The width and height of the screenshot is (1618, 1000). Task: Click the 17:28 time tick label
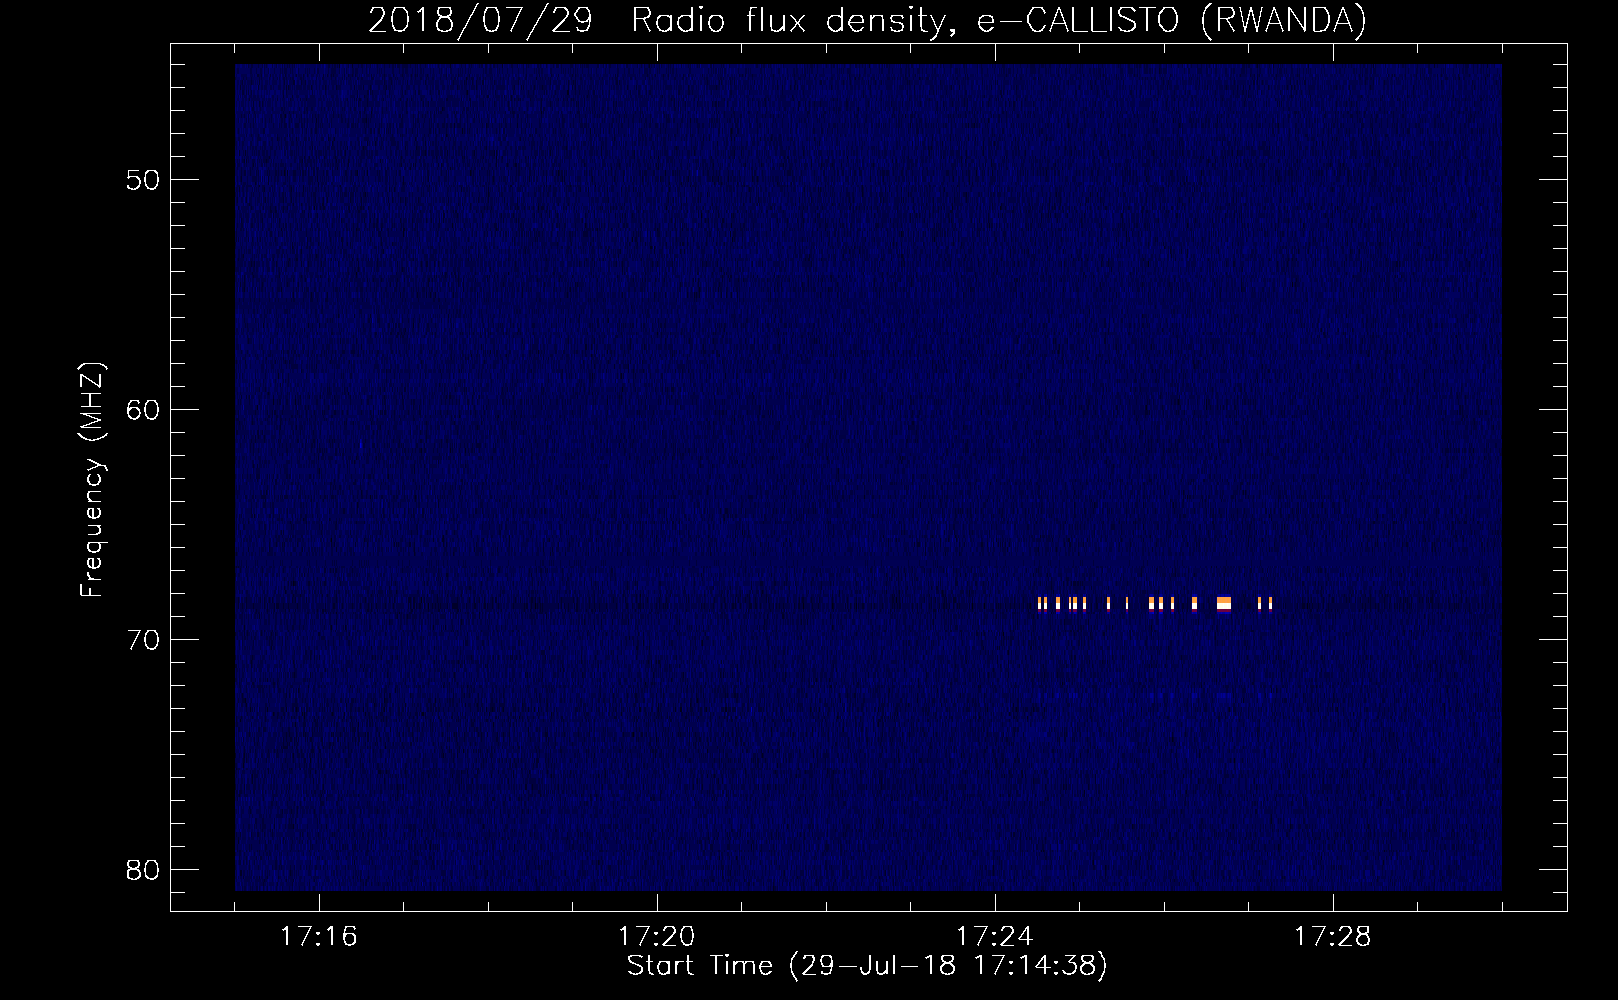[1332, 937]
